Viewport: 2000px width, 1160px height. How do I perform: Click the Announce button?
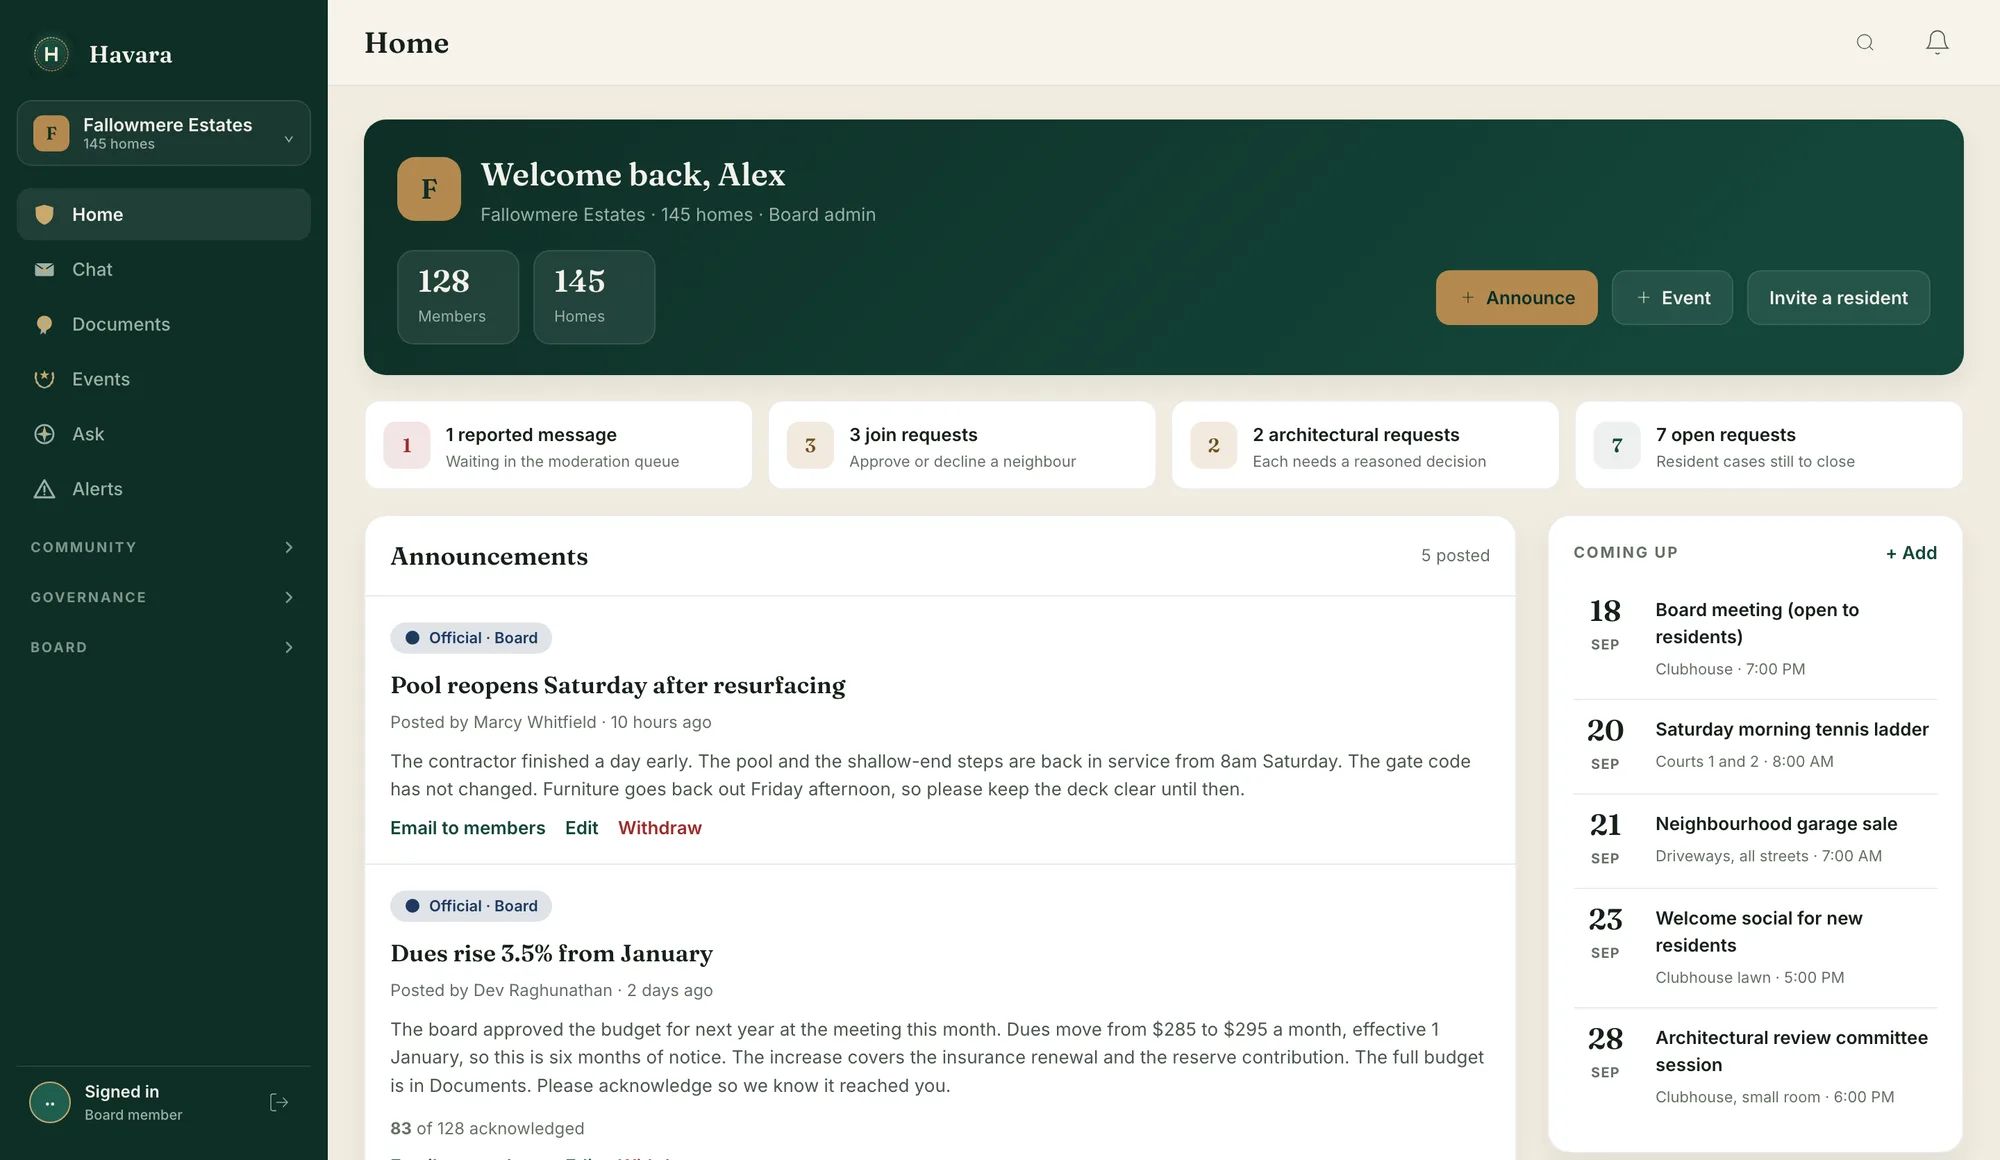point(1516,297)
